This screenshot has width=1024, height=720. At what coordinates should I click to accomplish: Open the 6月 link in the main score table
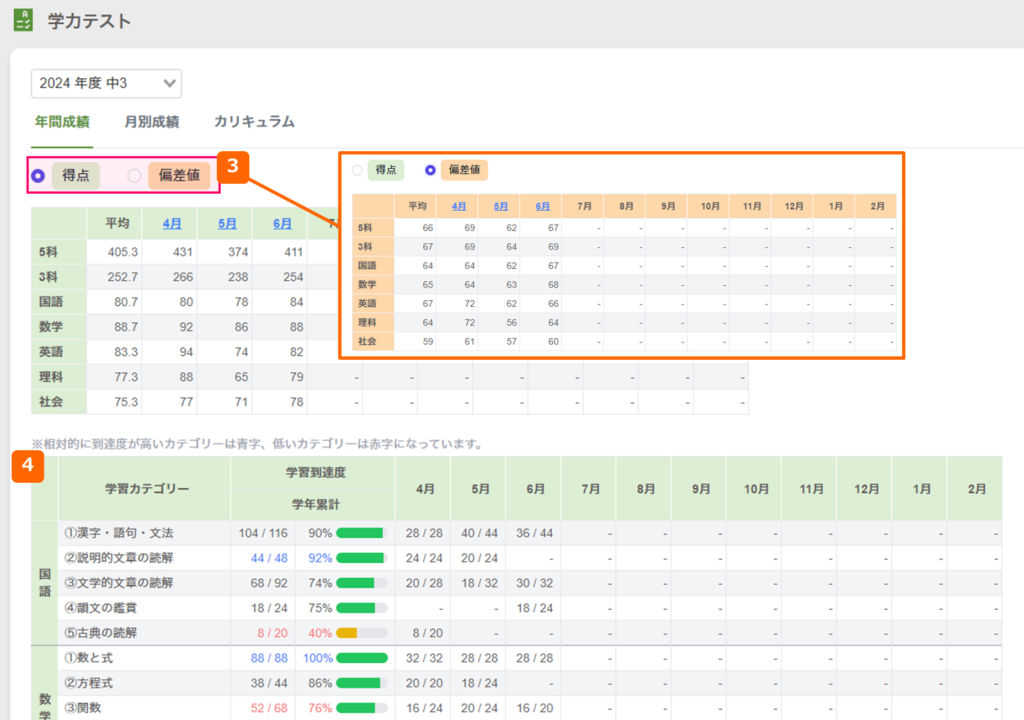[x=282, y=224]
